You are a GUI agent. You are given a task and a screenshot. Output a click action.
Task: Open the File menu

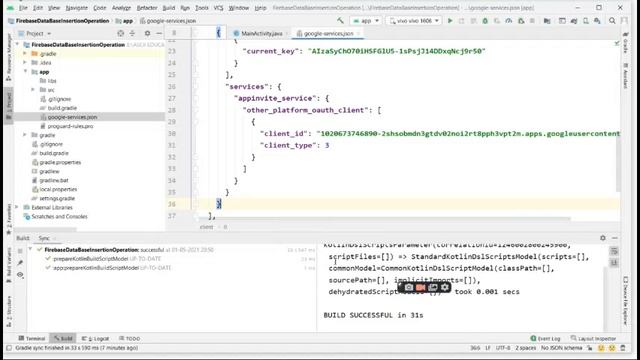tap(23, 8)
